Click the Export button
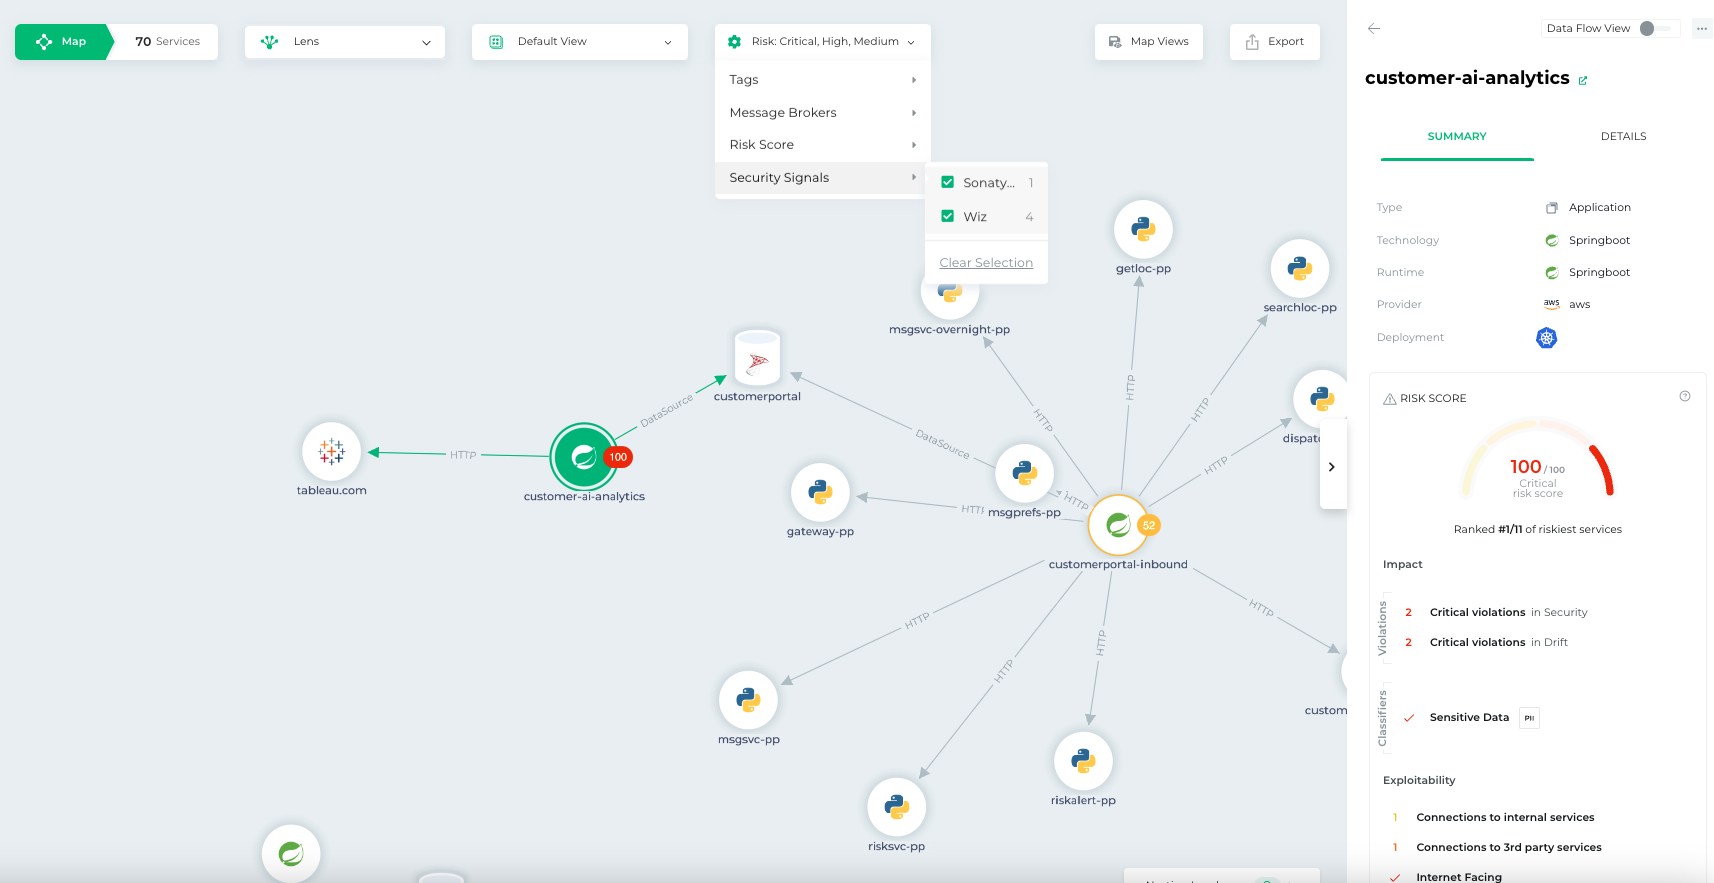Image resolution: width=1714 pixels, height=883 pixels. click(x=1274, y=42)
